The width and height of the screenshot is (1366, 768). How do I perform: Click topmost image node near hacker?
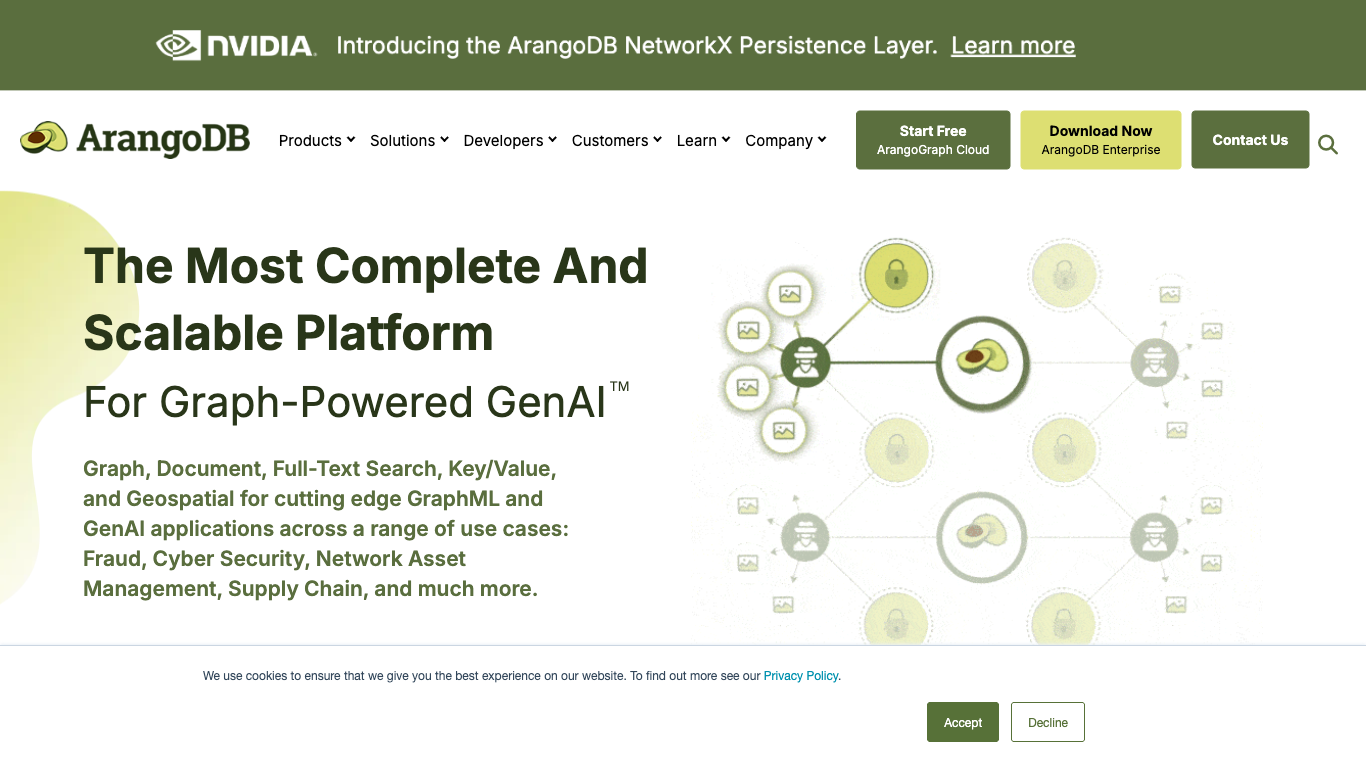(x=790, y=294)
